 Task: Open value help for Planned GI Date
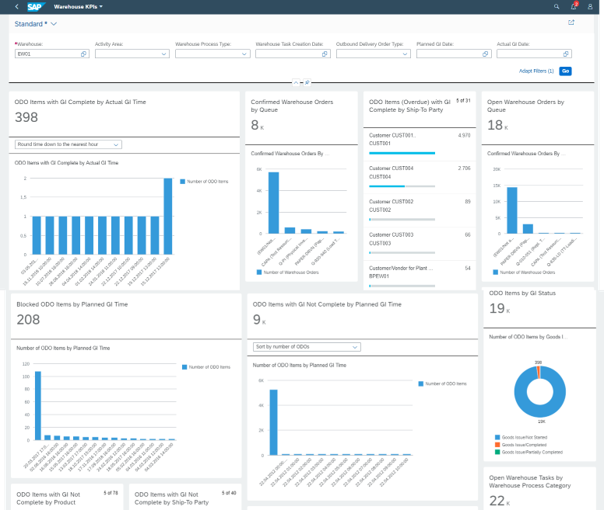pyautogui.click(x=485, y=54)
